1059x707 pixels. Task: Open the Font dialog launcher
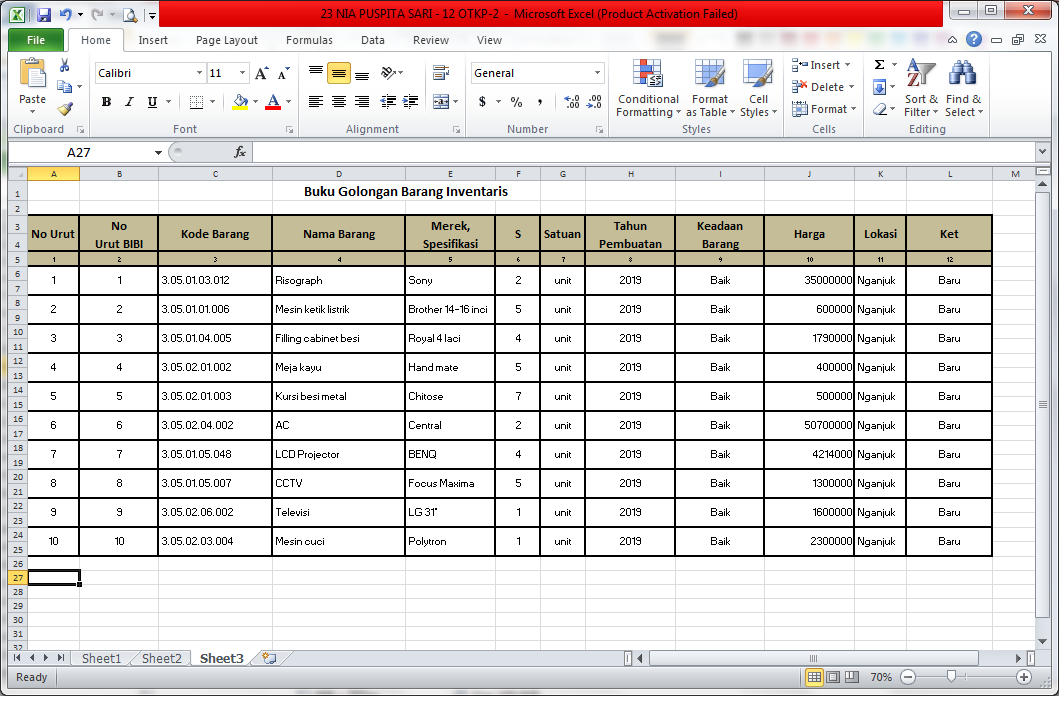[x=290, y=130]
